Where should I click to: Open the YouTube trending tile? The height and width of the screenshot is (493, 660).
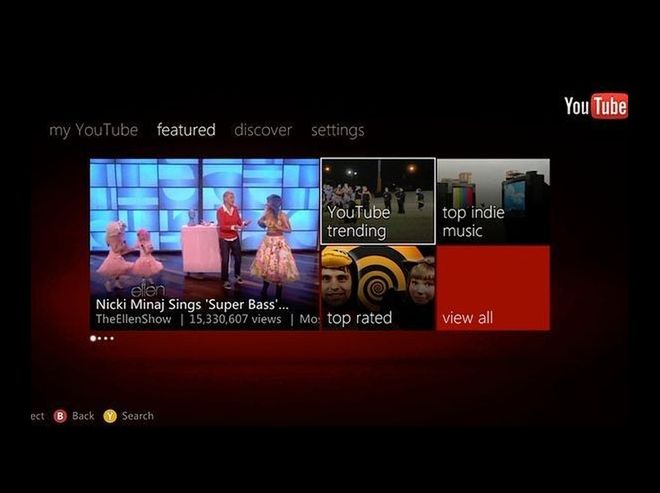click(x=378, y=201)
